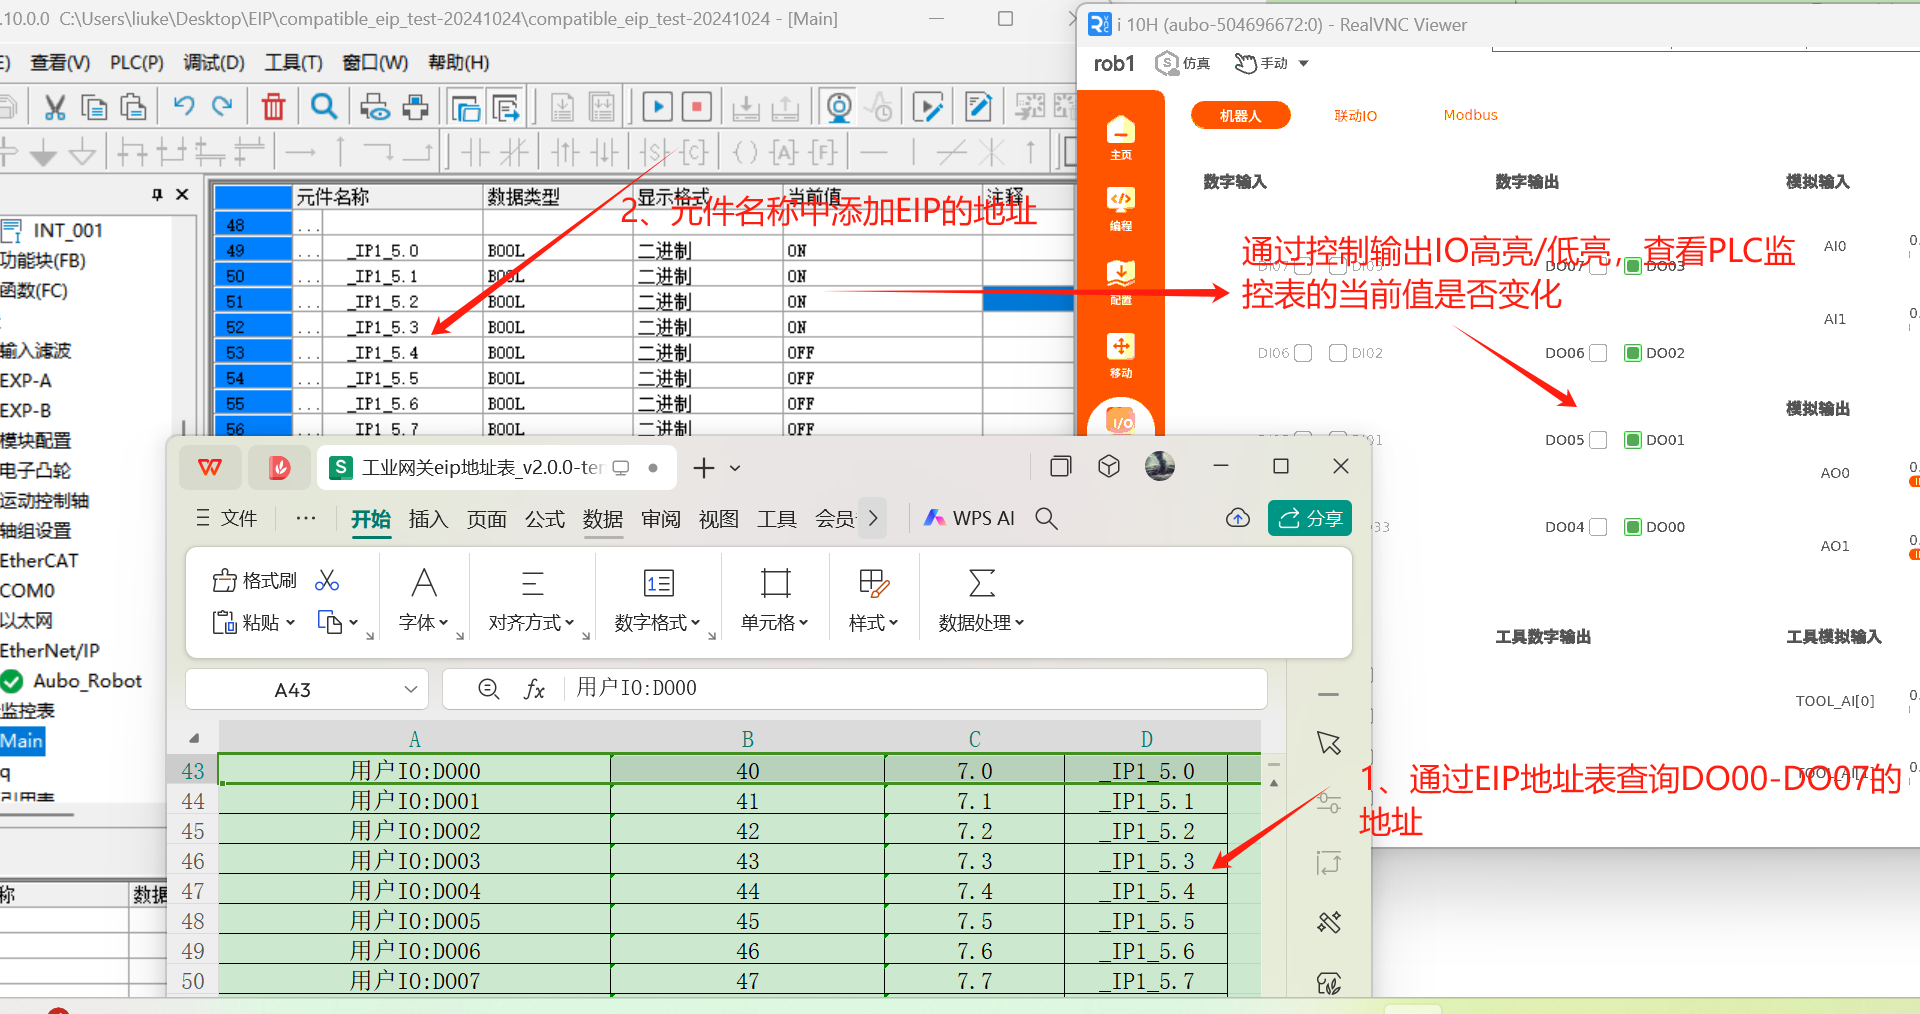Viewport: 1920px width, 1014px height.
Task: Toggle the DO06 checkbox
Action: (1598, 353)
